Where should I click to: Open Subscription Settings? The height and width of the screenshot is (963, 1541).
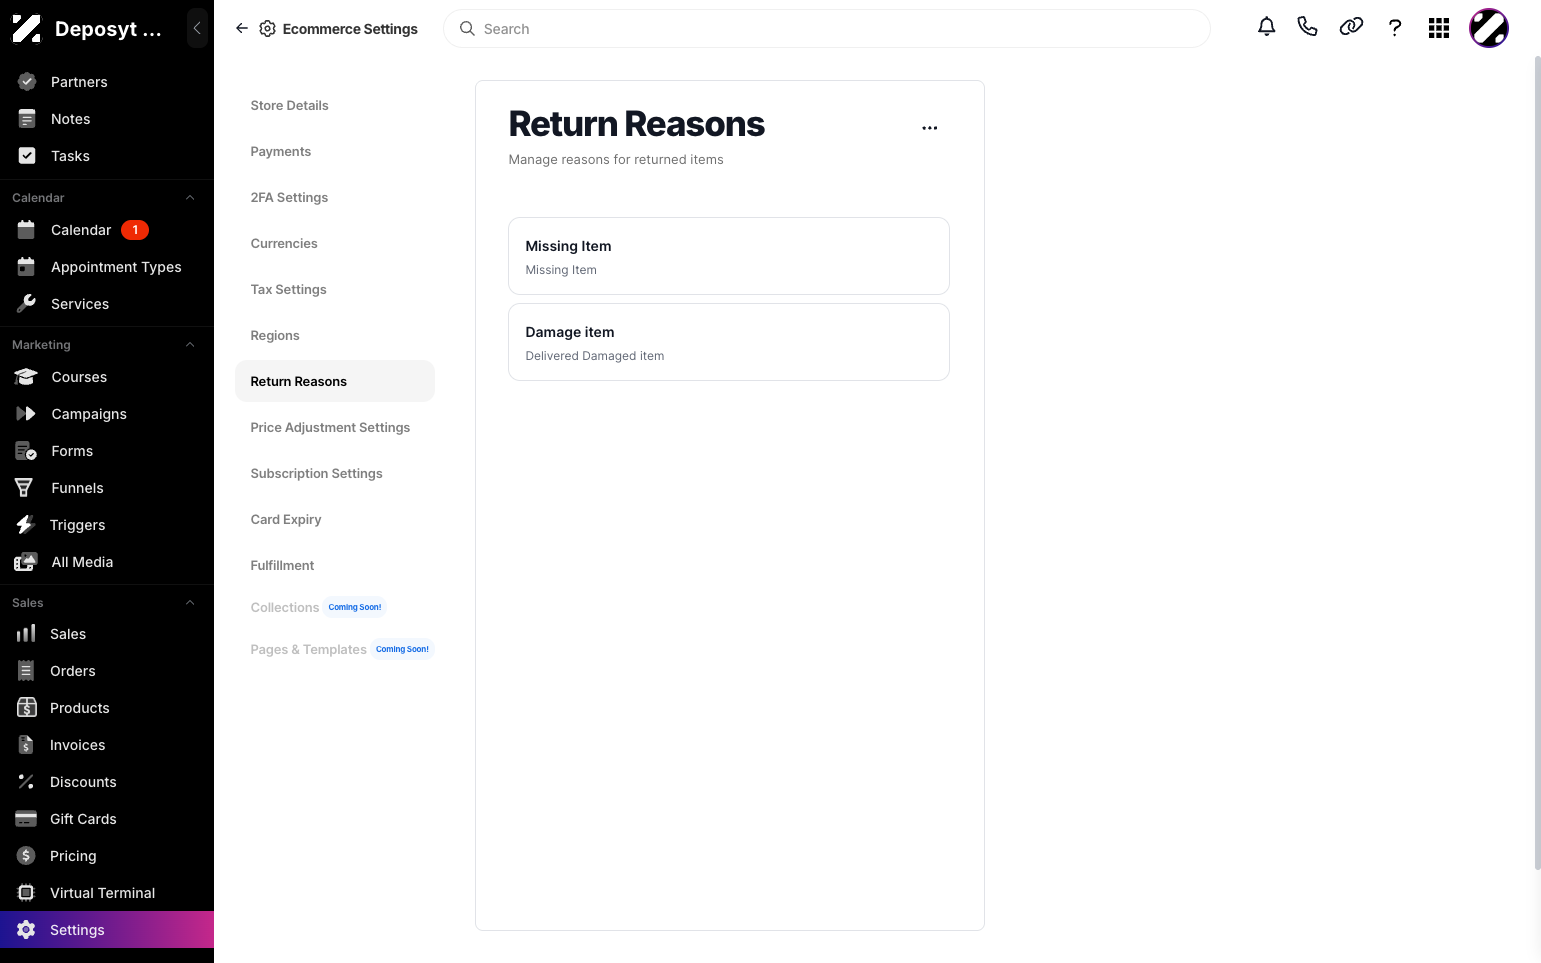pos(335,473)
